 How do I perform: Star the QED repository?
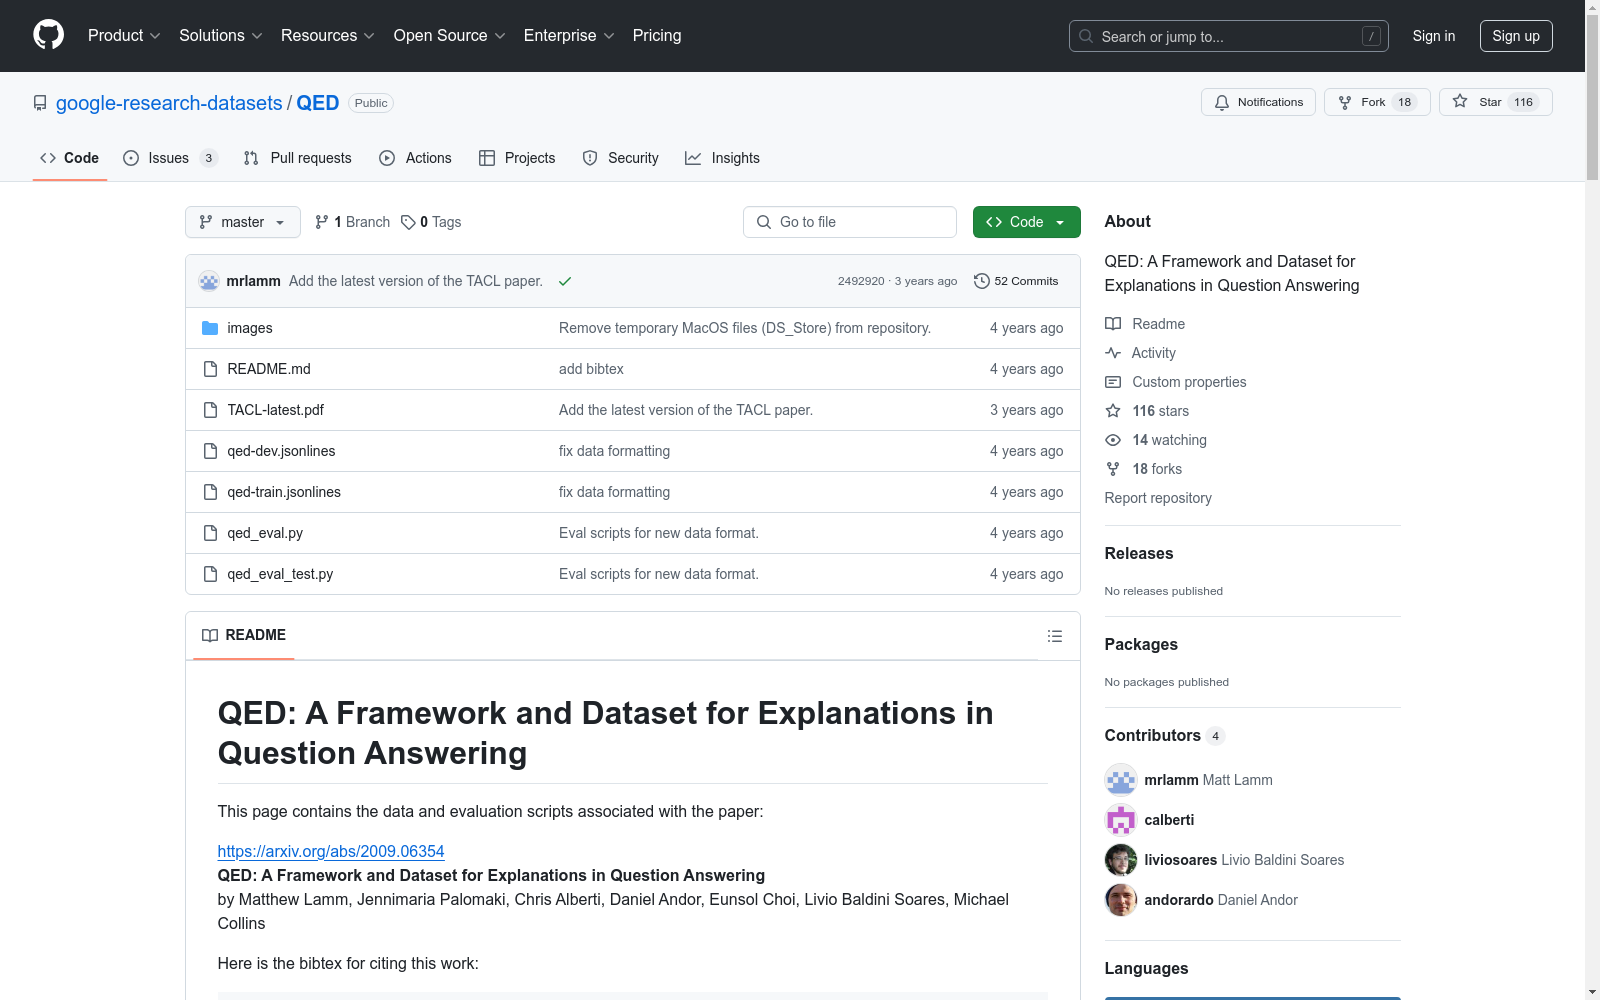1495,102
